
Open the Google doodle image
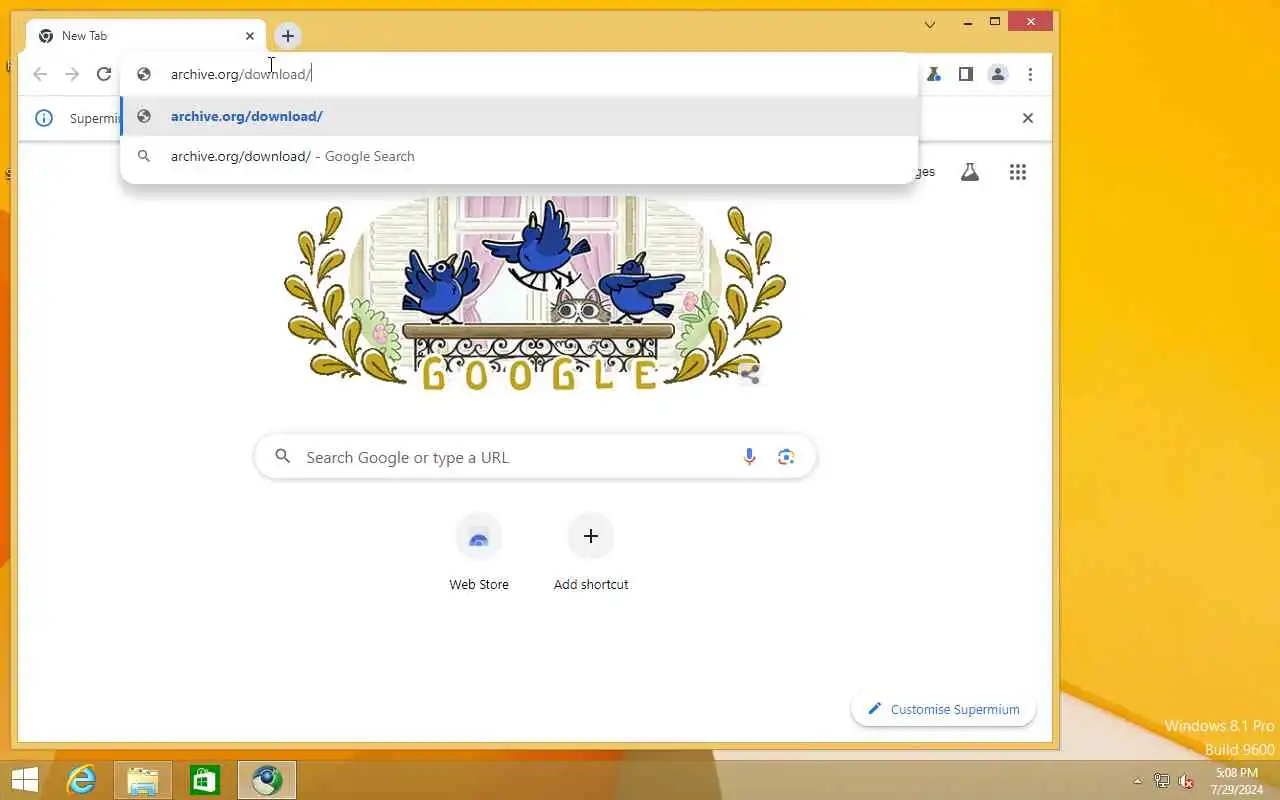535,292
